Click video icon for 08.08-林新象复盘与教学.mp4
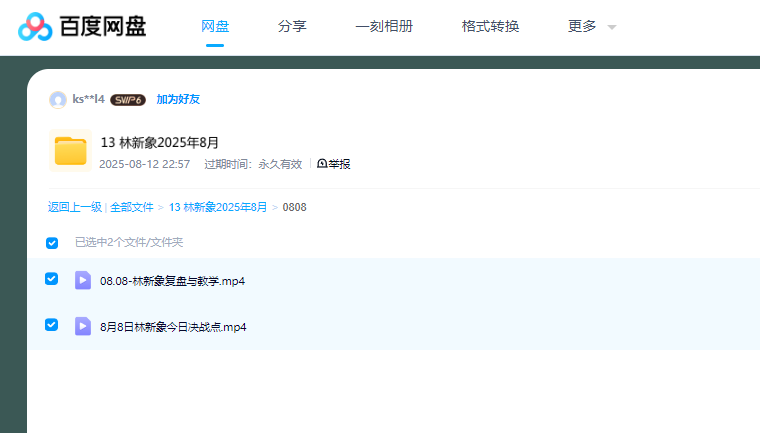 pyautogui.click(x=83, y=280)
